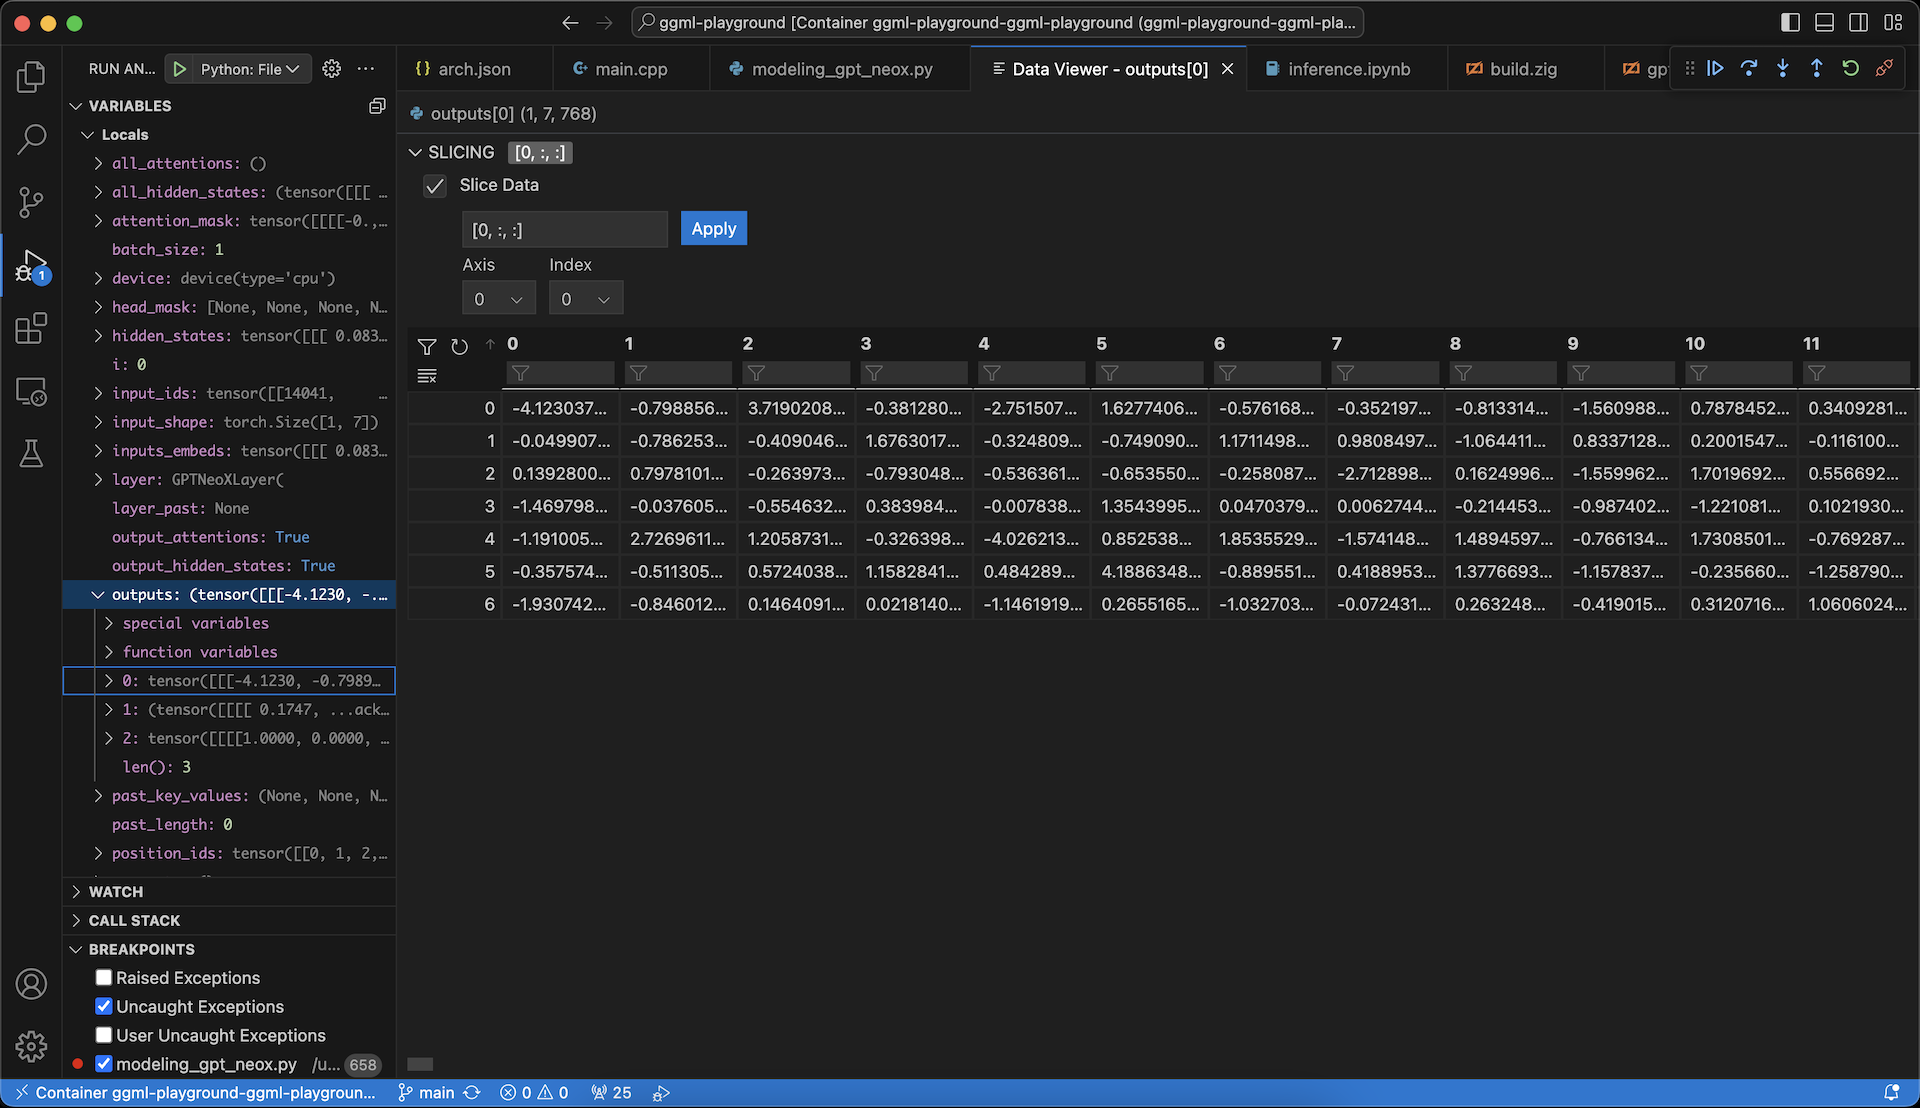Open the Remote Explorer view

pyautogui.click(x=31, y=391)
